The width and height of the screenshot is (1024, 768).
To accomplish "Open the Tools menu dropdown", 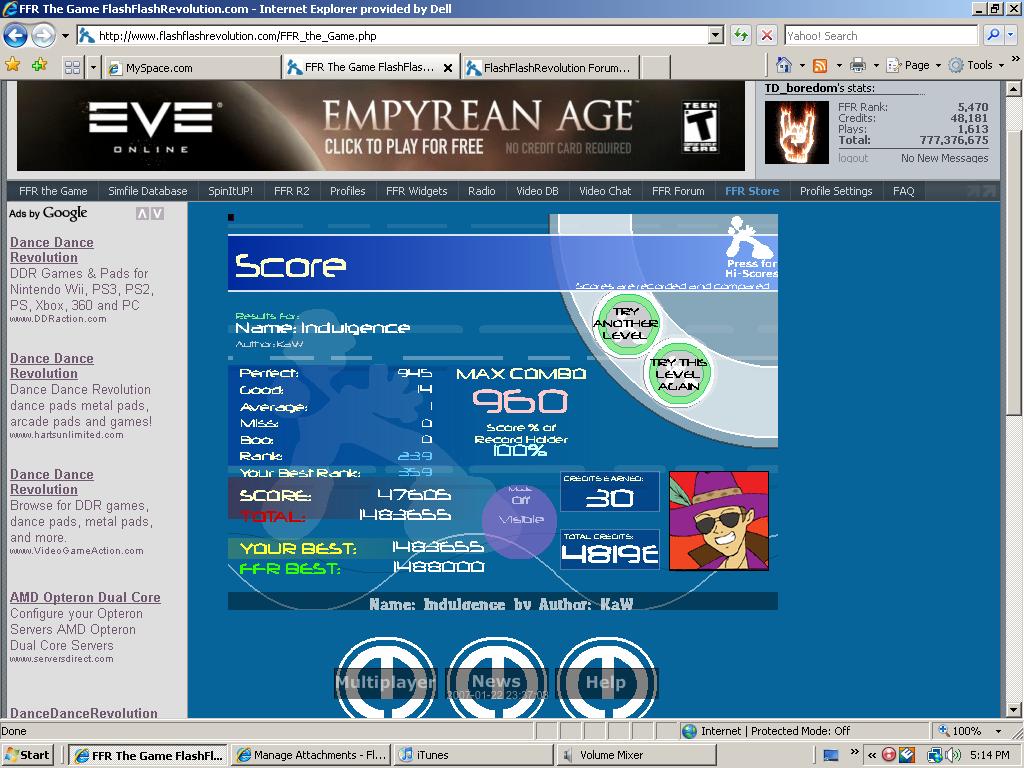I will tap(976, 65).
